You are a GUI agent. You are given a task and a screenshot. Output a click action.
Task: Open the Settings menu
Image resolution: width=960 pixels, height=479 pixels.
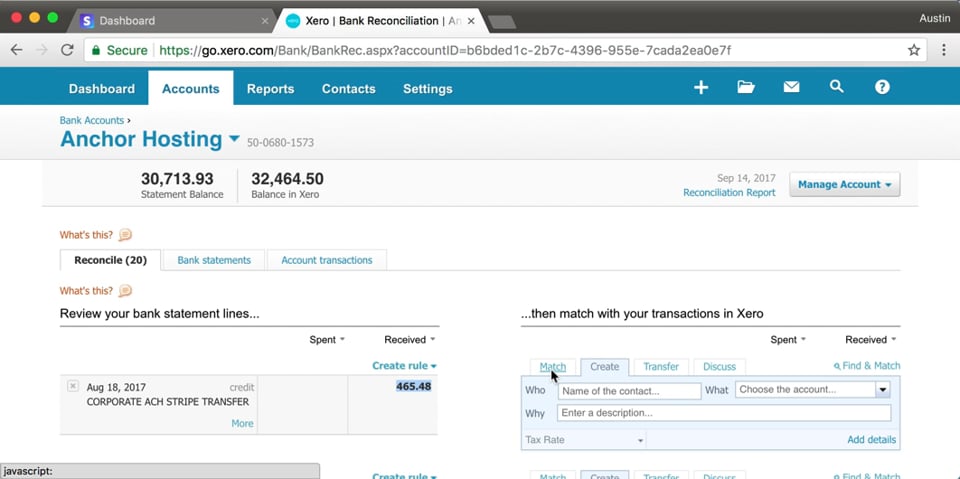tap(427, 89)
